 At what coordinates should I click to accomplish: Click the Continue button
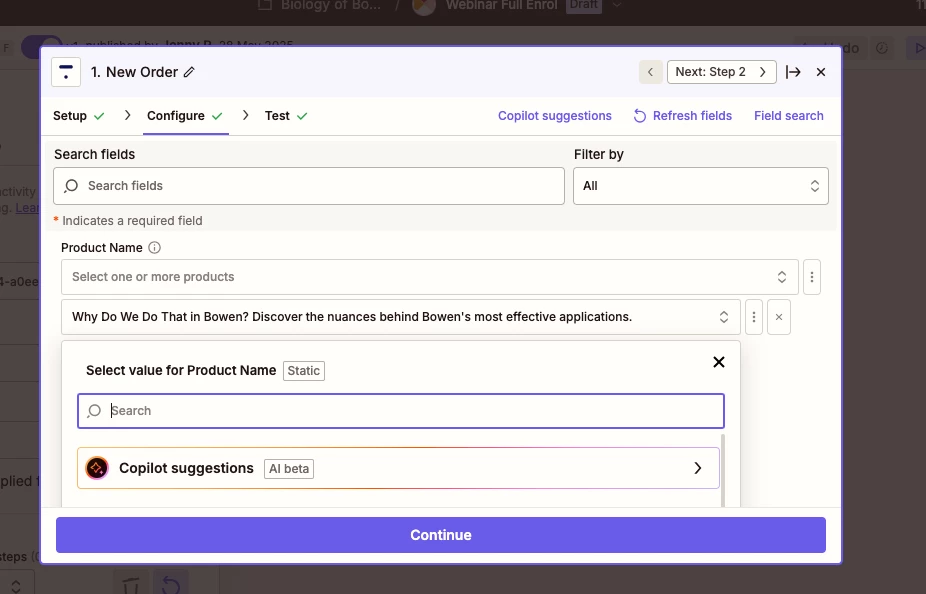(441, 535)
